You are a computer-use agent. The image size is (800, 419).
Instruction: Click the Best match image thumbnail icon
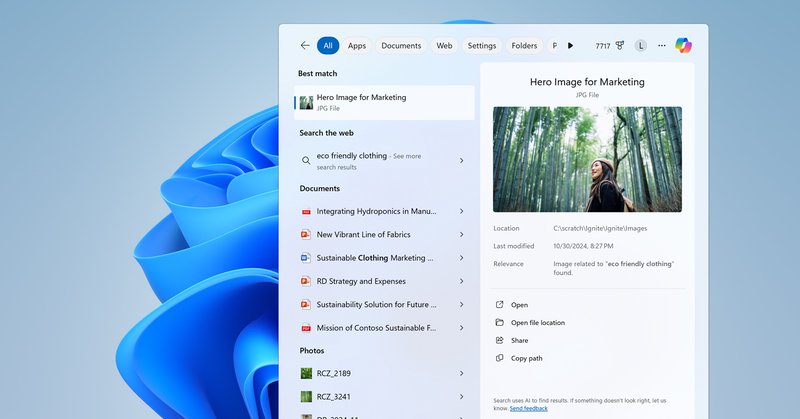(306, 103)
